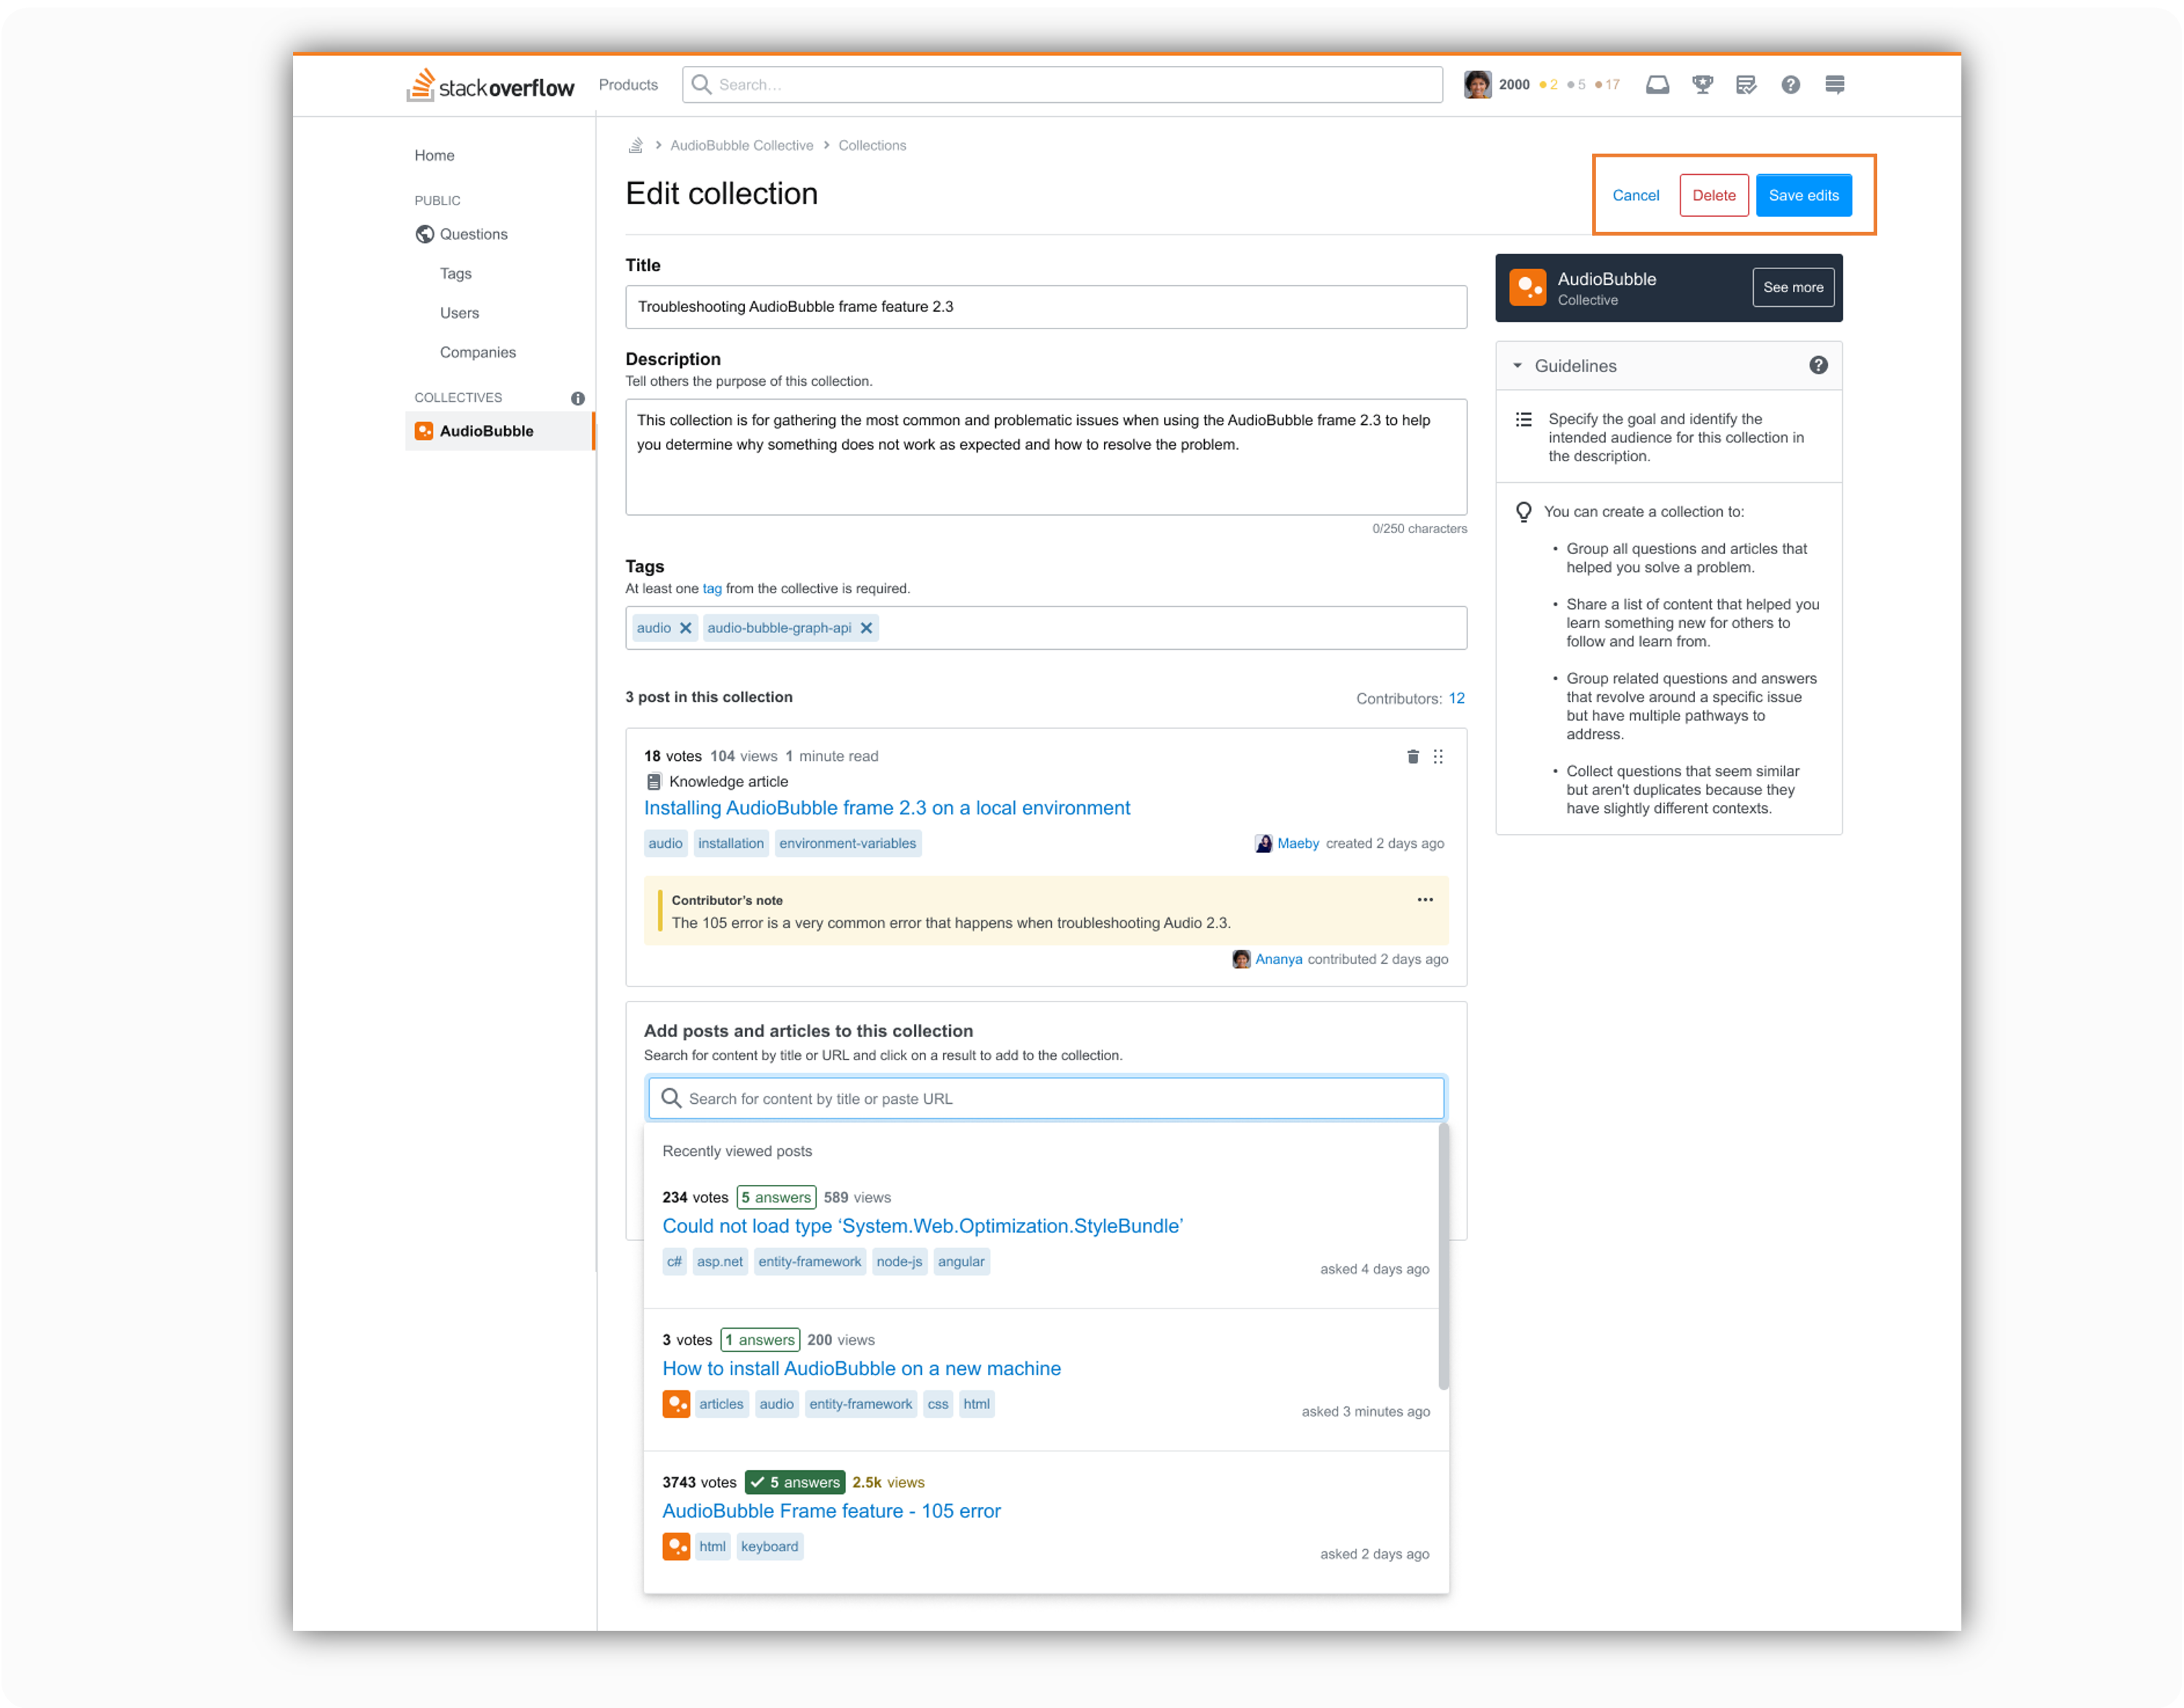Click the Guidelines help question mark icon
2184x1708 pixels.
pyautogui.click(x=1818, y=366)
